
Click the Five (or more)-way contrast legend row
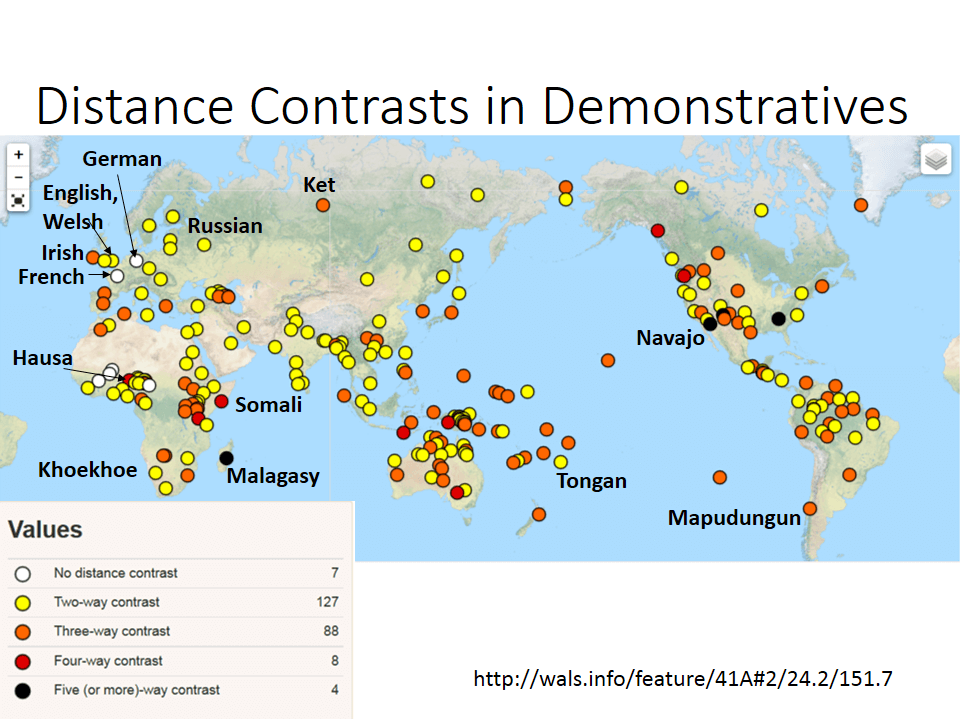(x=176, y=690)
